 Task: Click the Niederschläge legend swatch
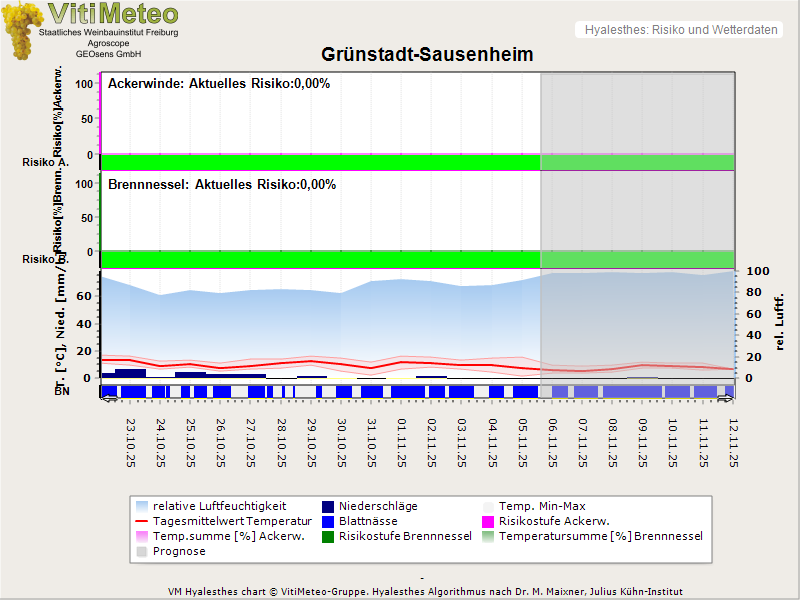coord(328,507)
